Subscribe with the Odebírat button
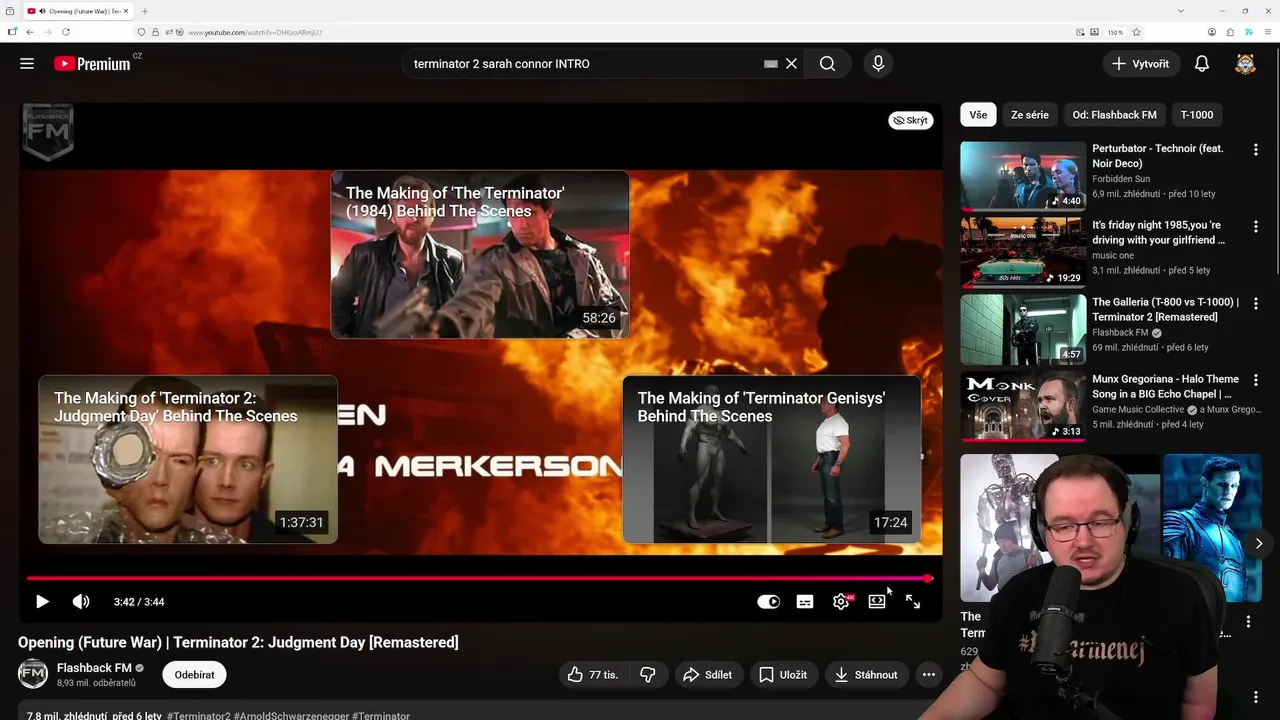This screenshot has width=1280, height=720. tap(194, 675)
